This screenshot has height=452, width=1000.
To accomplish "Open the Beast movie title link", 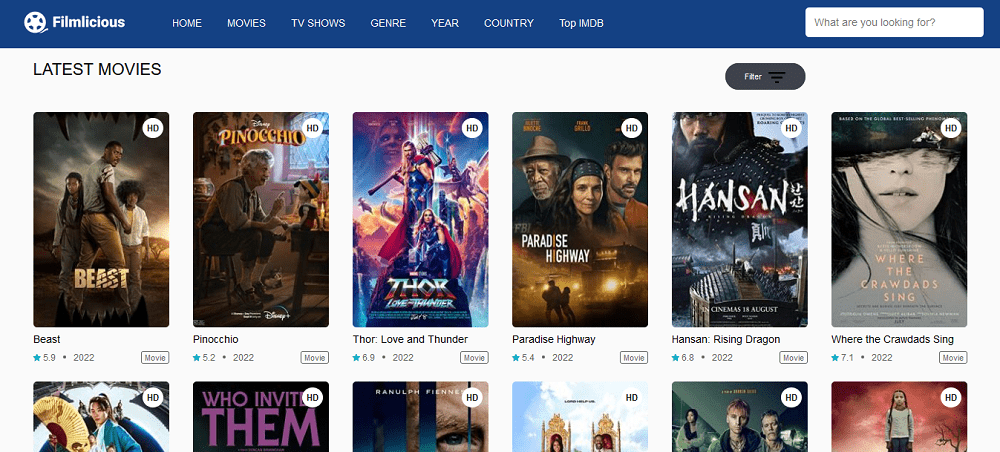I will click(x=47, y=339).
